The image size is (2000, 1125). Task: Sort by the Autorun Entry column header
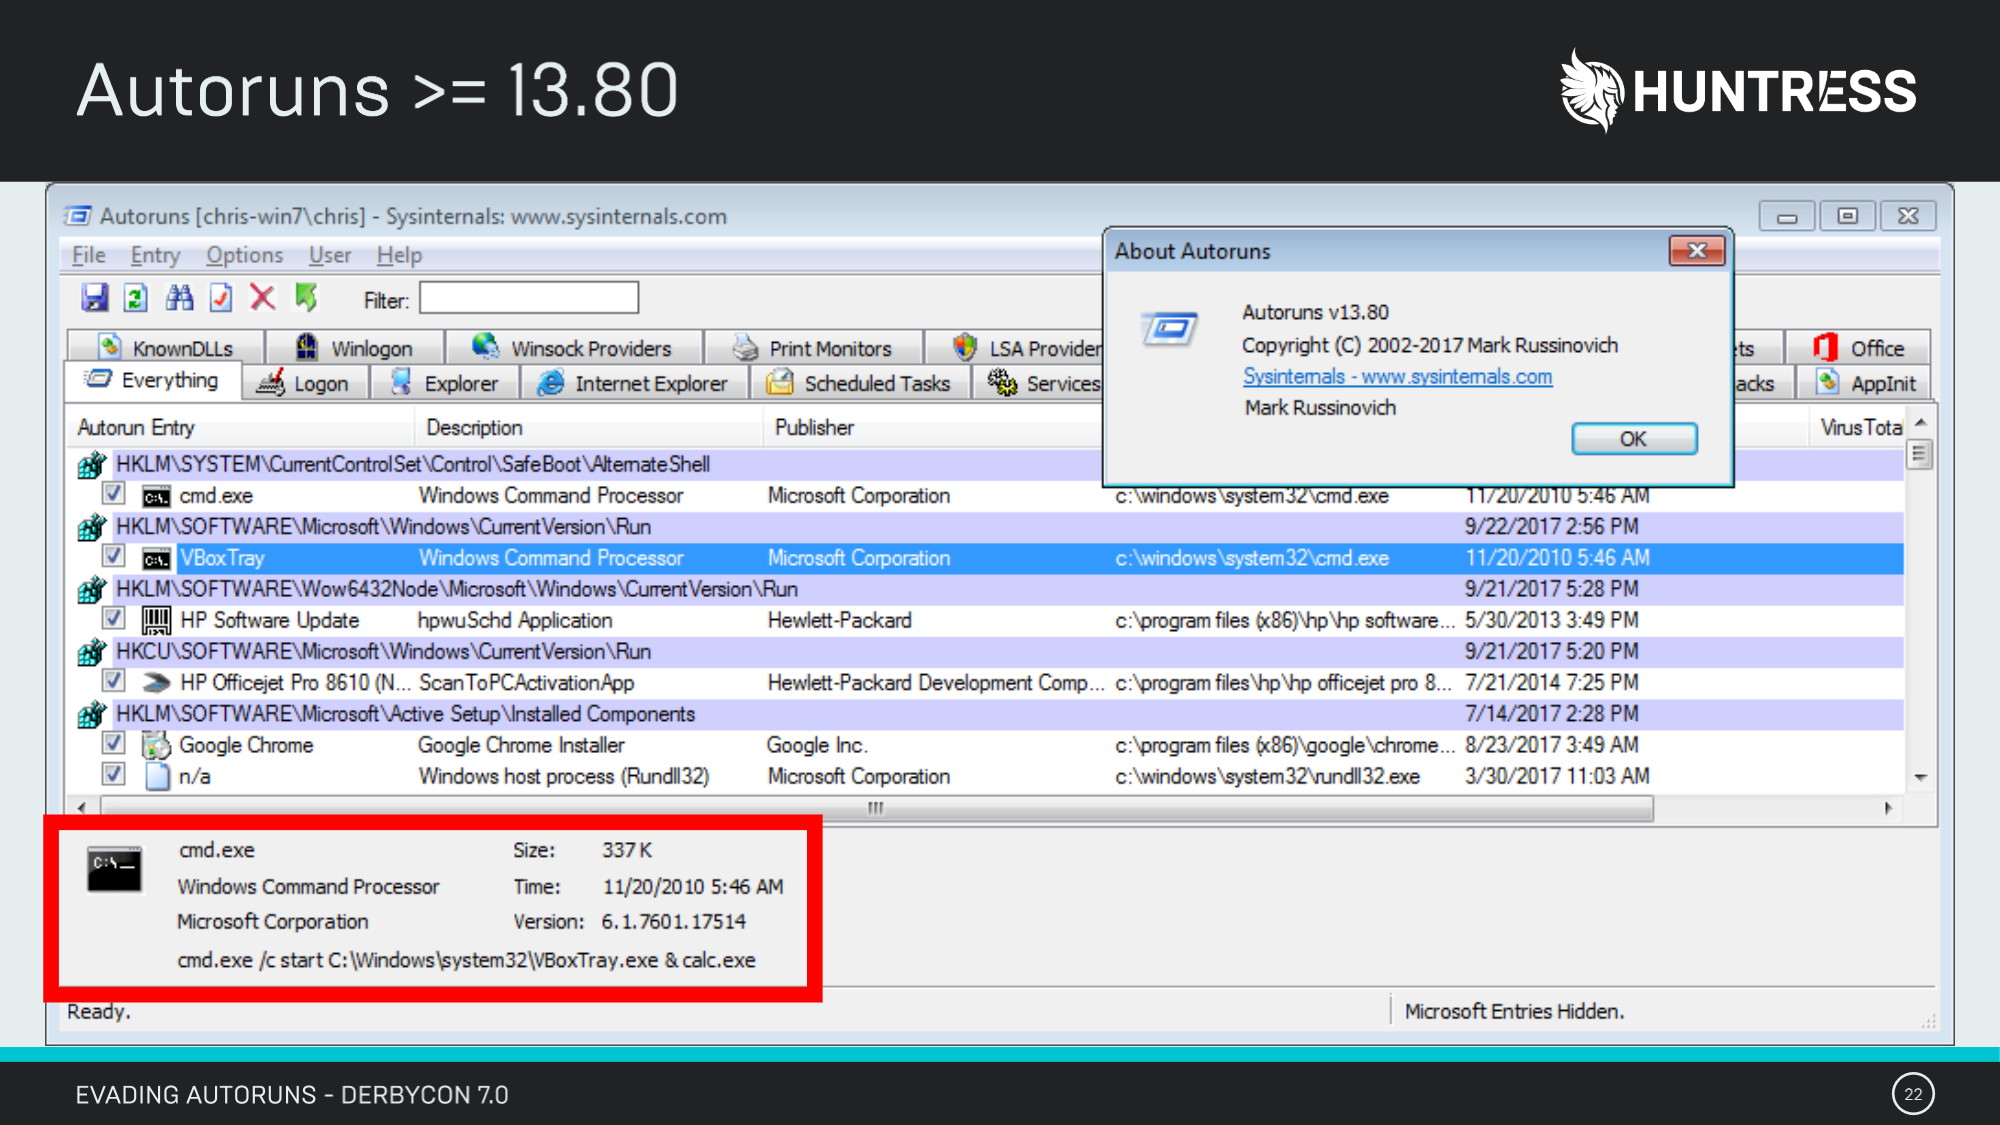[241, 428]
